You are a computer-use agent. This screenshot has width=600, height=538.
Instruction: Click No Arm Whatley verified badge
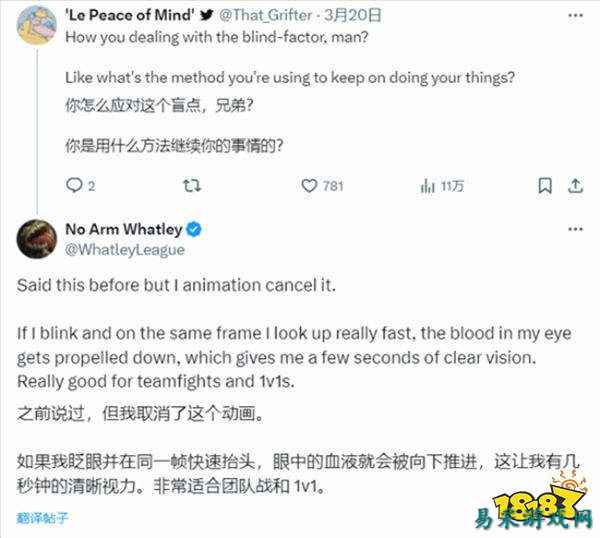194,229
